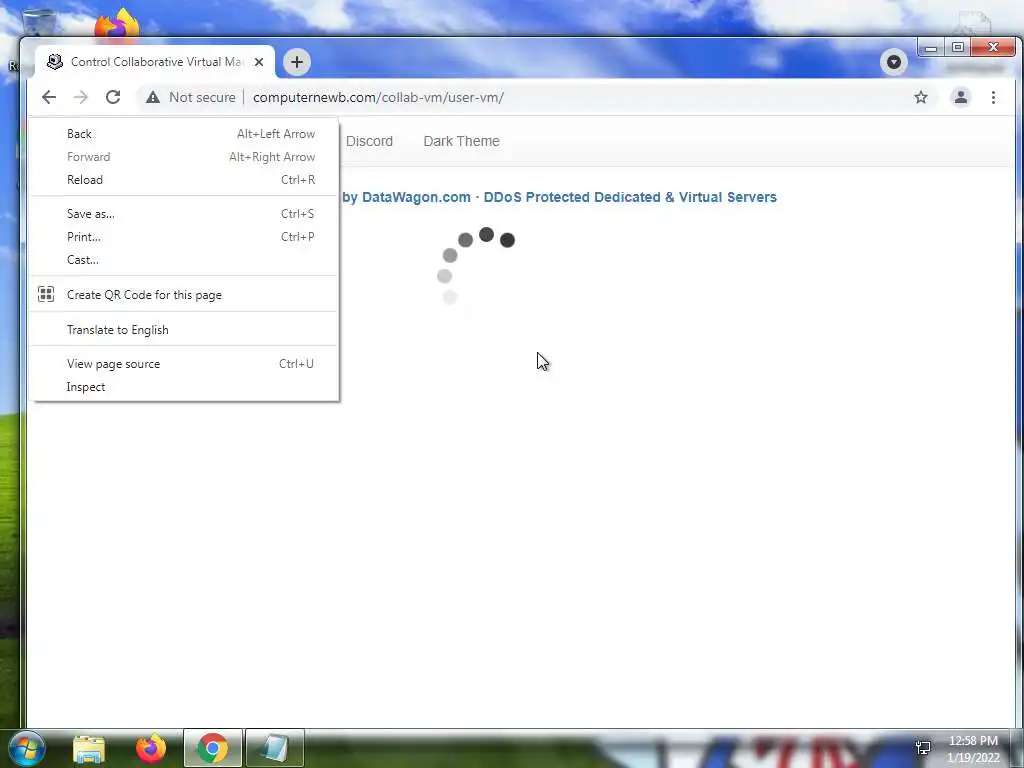Close the Chrome window
Screen dimensions: 1024x768
tap(993, 48)
